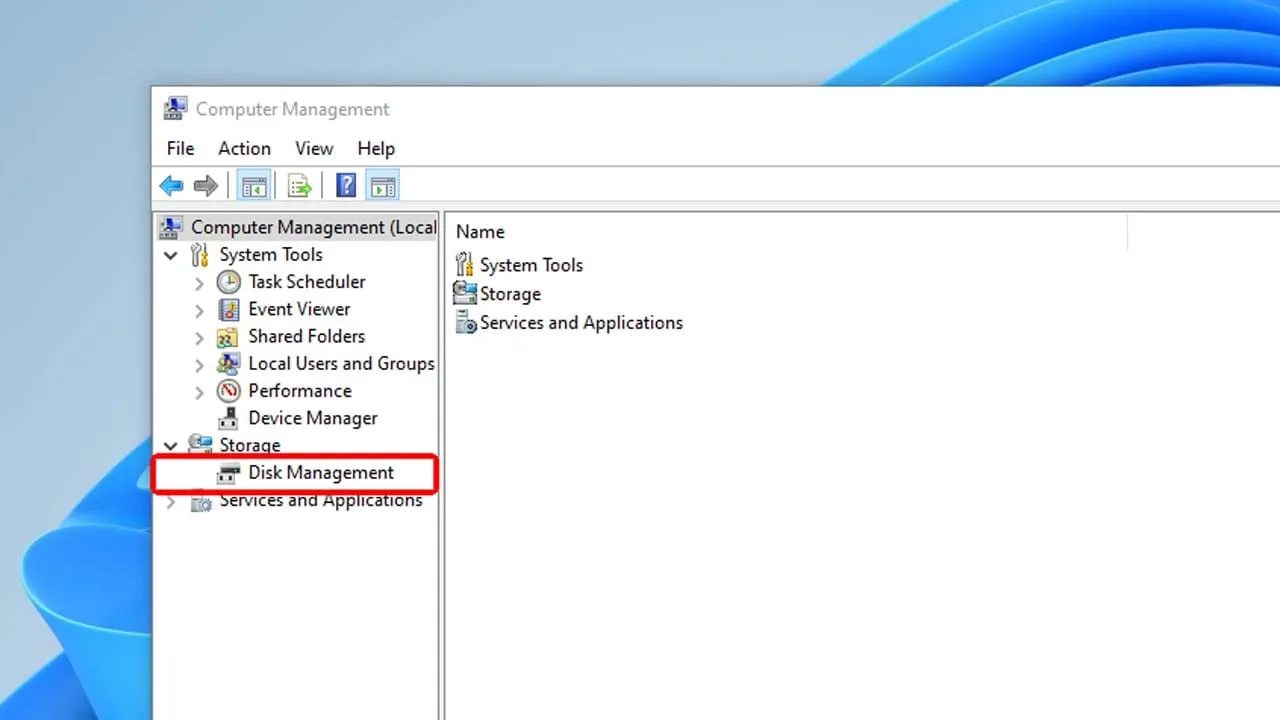Expand the Shared Folders node

click(199, 337)
